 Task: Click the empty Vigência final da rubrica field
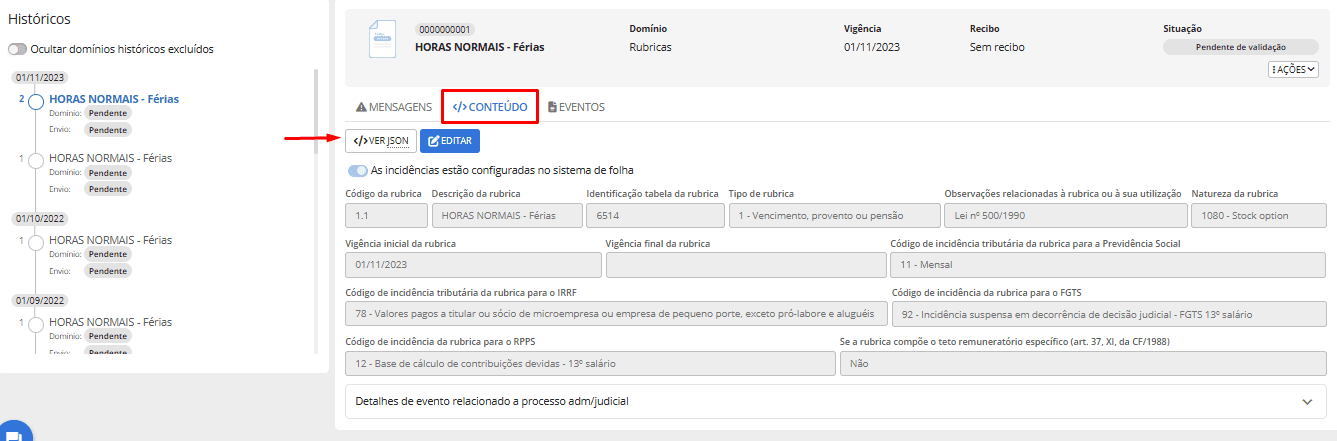746,265
